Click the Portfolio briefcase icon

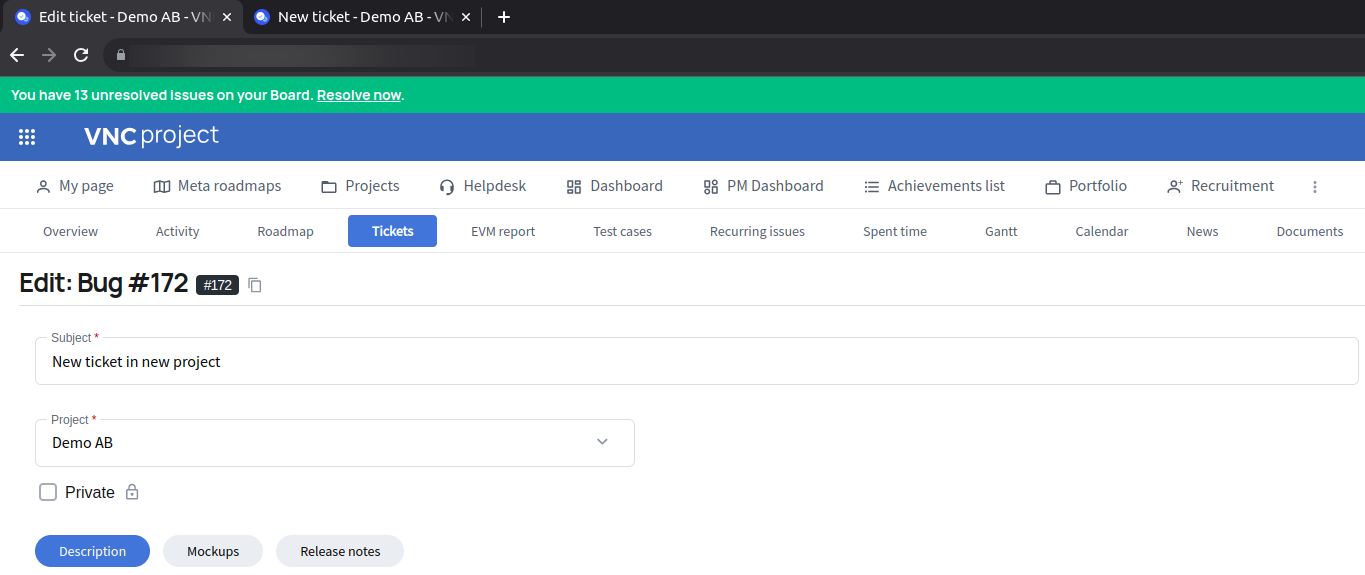1052,187
